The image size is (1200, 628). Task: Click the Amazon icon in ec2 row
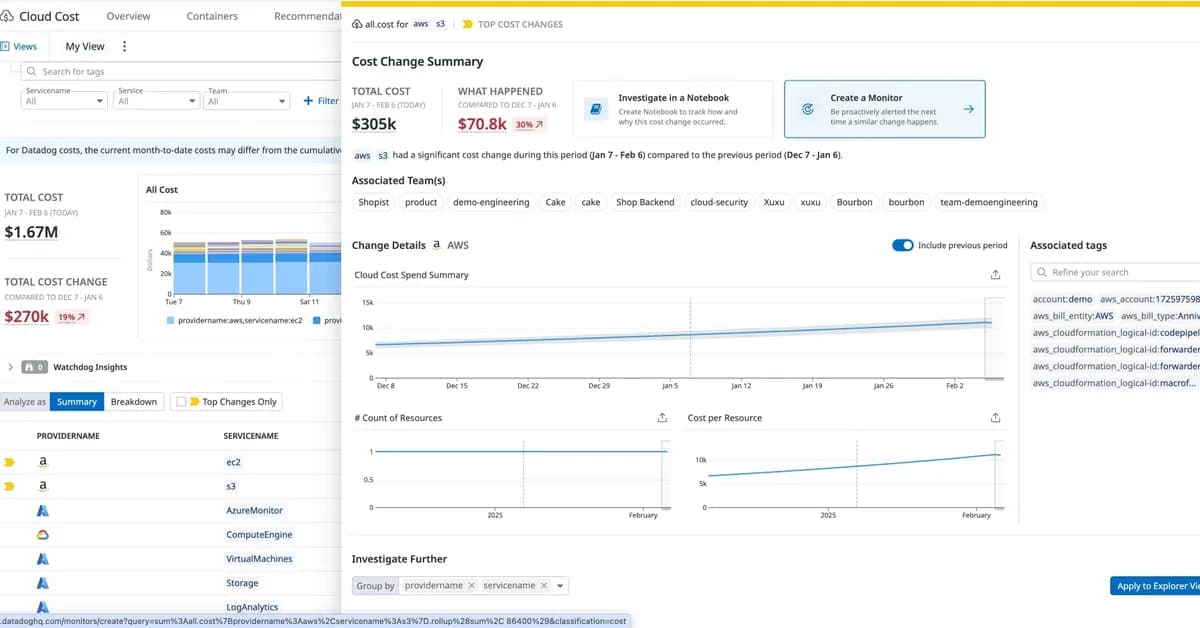pyautogui.click(x=43, y=463)
